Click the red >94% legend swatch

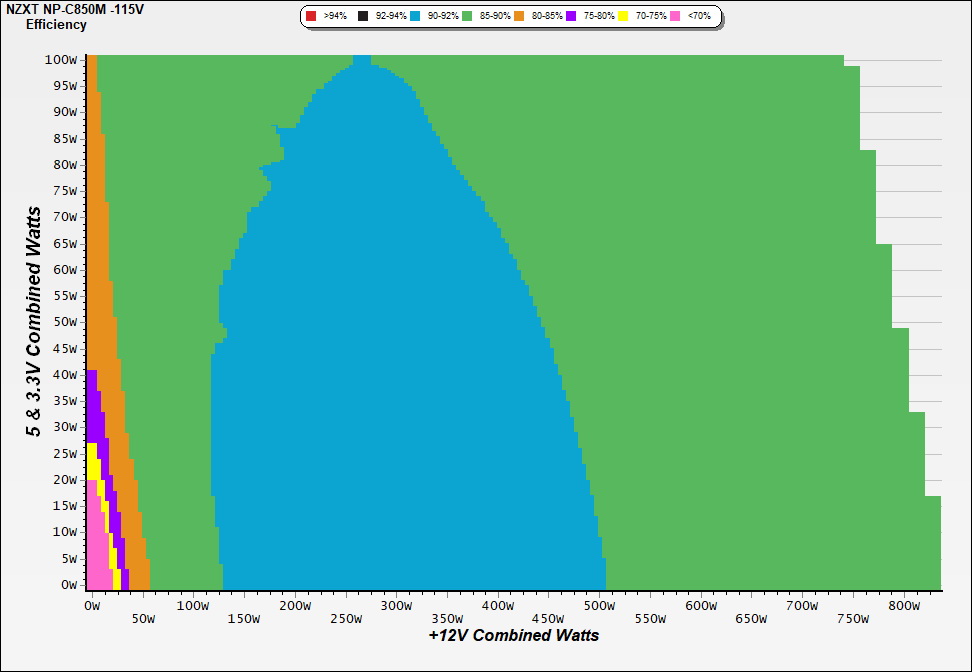[312, 17]
